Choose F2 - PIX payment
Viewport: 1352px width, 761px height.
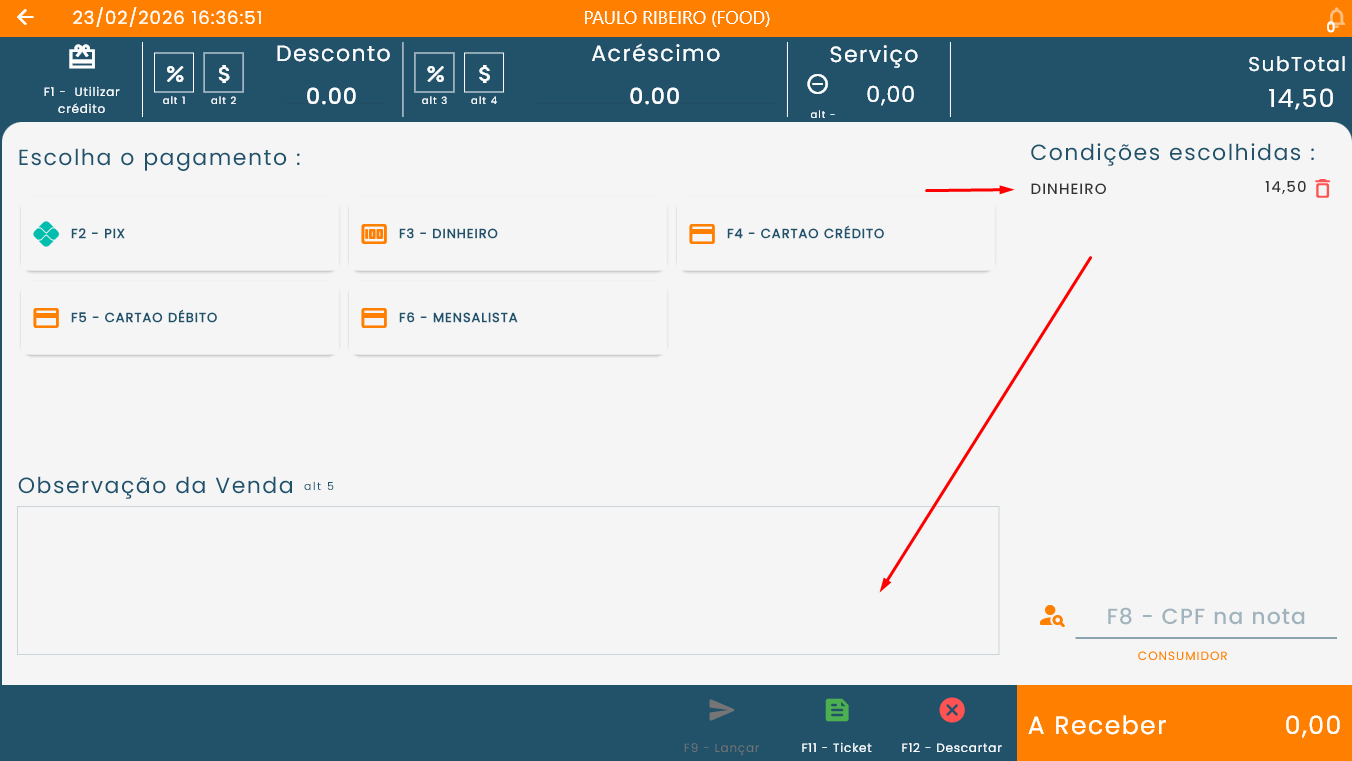(x=179, y=234)
